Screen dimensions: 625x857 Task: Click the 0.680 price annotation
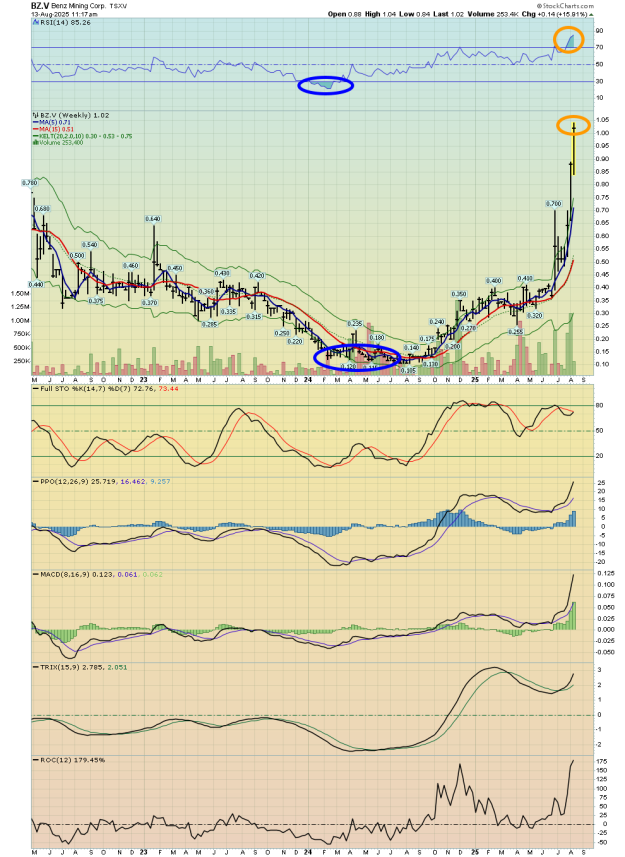(42, 209)
